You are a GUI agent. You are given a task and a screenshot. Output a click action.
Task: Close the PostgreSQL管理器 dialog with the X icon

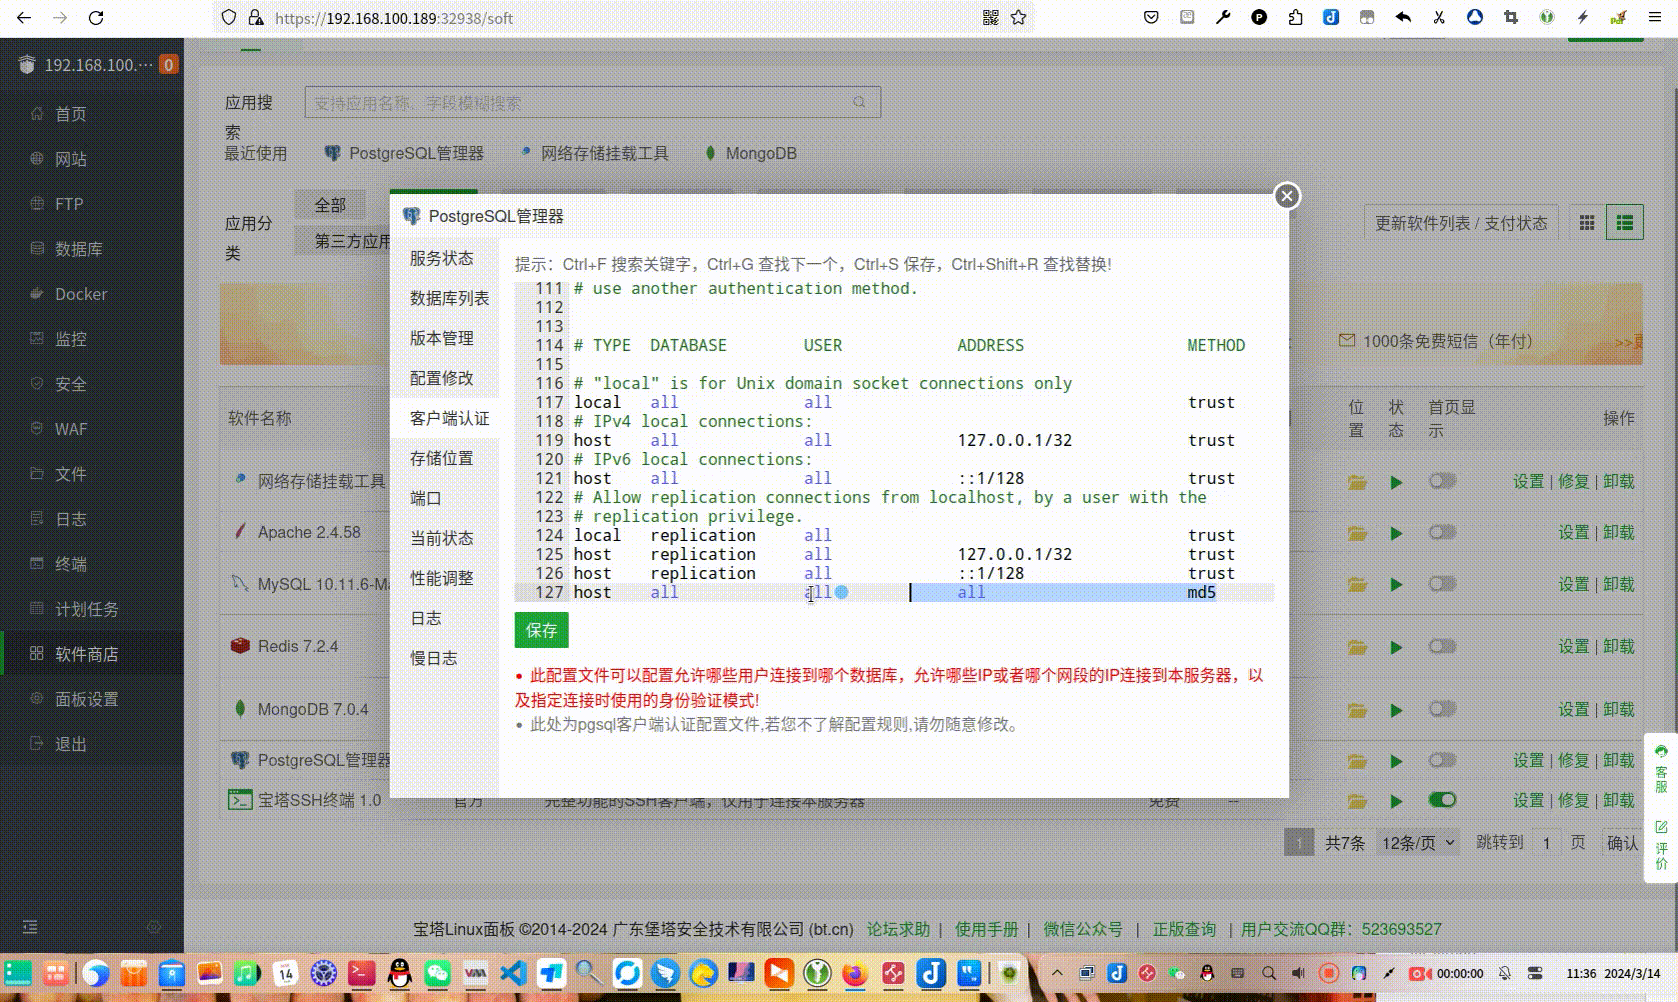point(1287,196)
